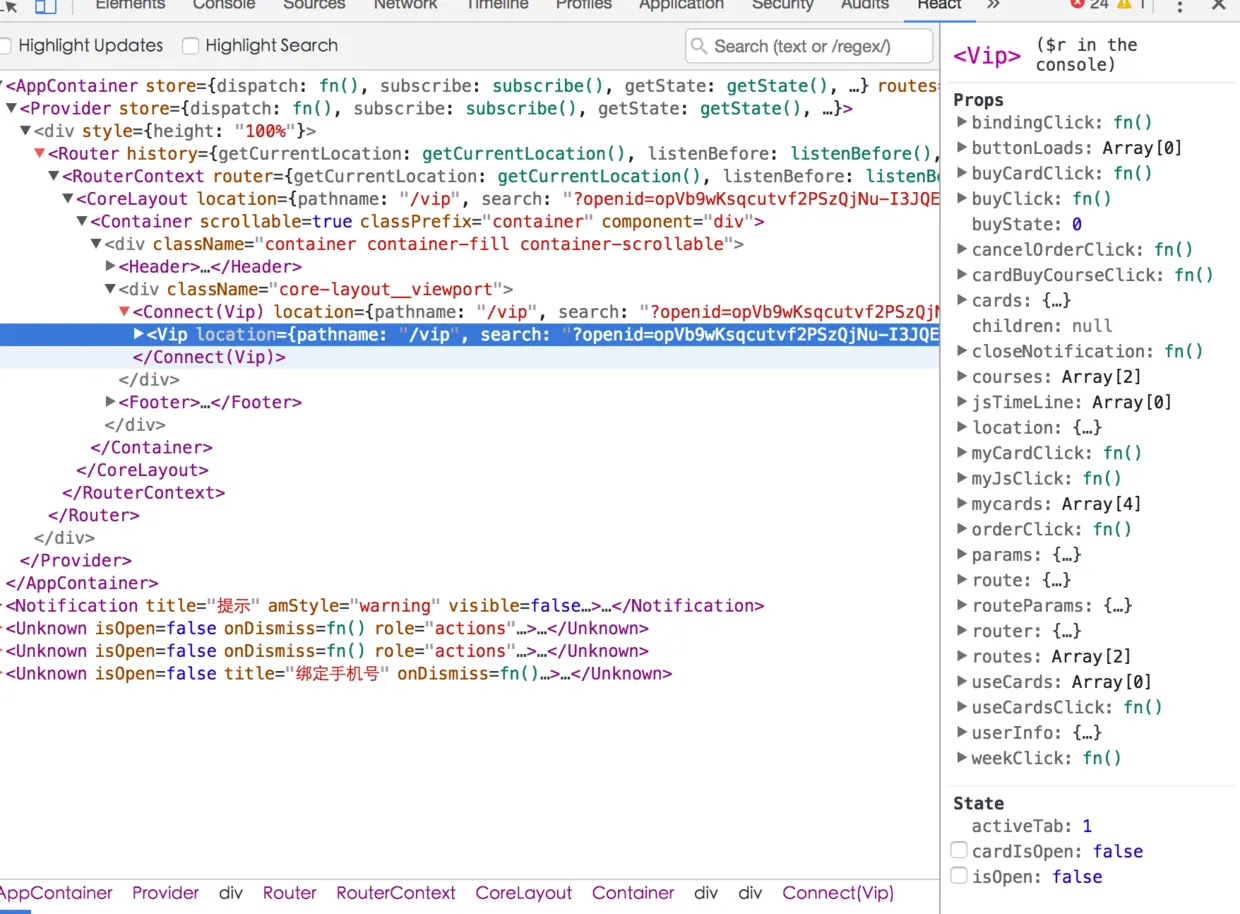
Task: Select the Unknown row titled 绑定手机号
Action: click(470, 674)
